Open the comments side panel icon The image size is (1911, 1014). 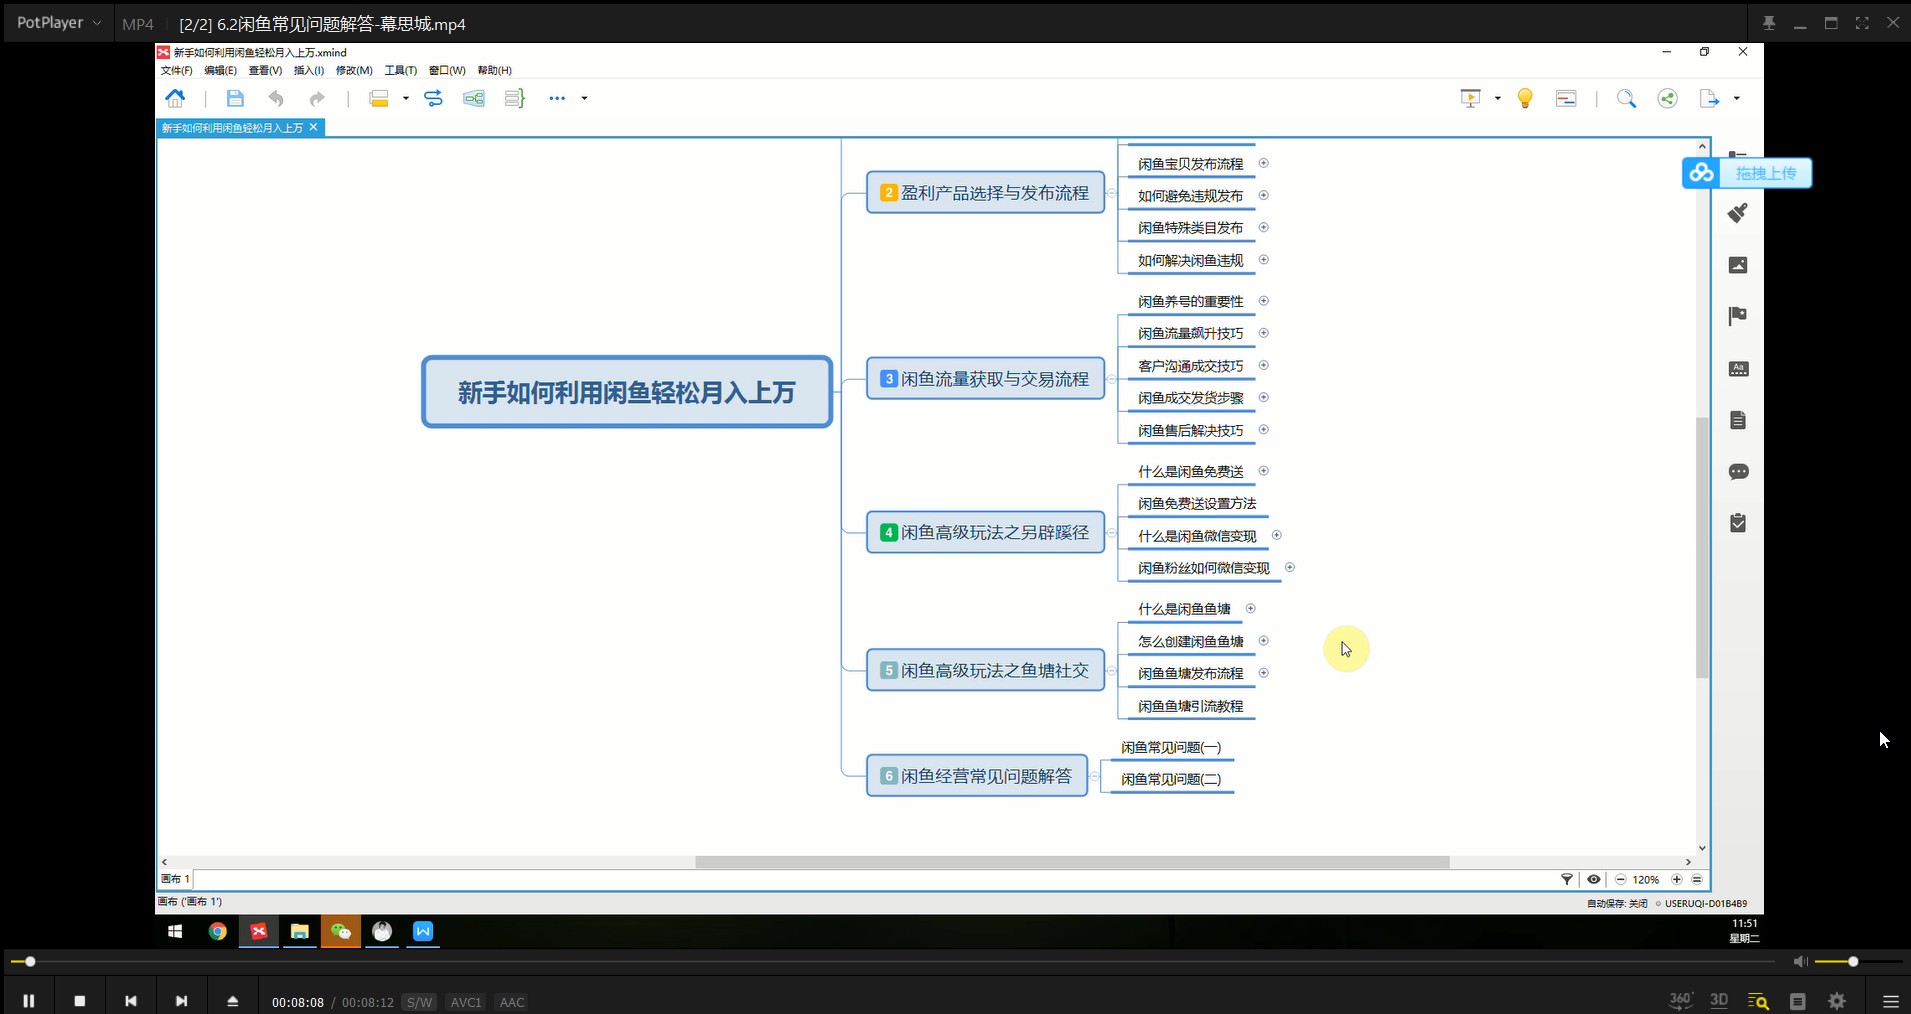click(x=1738, y=472)
